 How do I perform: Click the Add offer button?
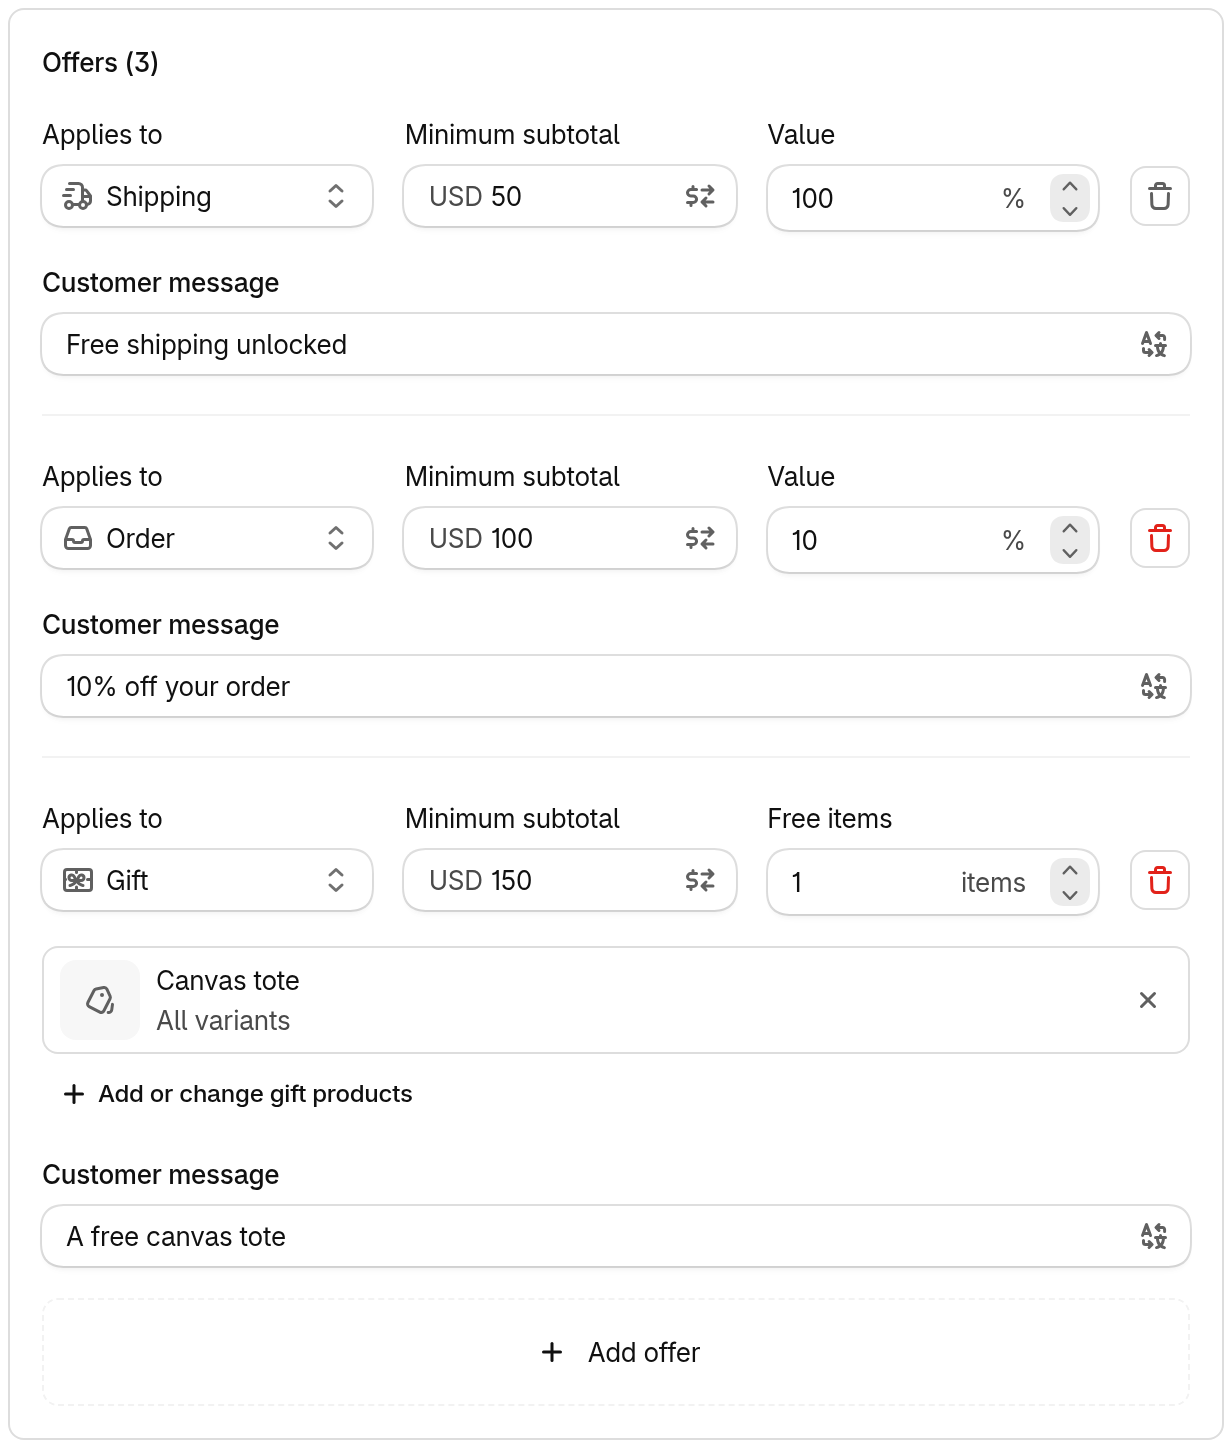(x=616, y=1352)
